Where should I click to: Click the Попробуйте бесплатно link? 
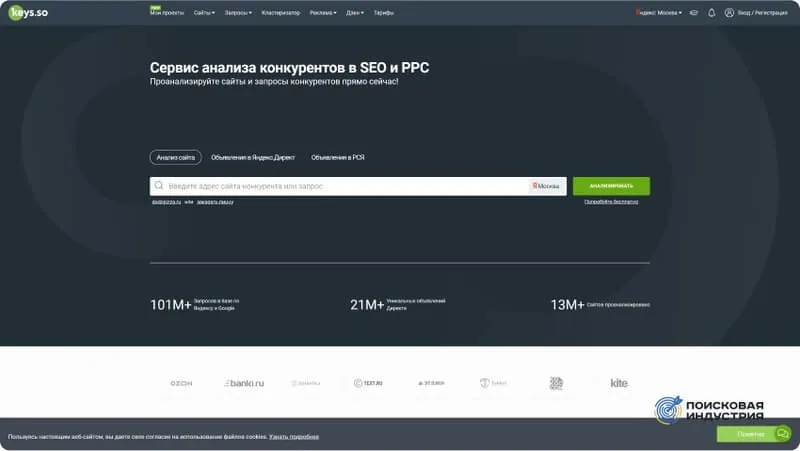click(x=611, y=202)
